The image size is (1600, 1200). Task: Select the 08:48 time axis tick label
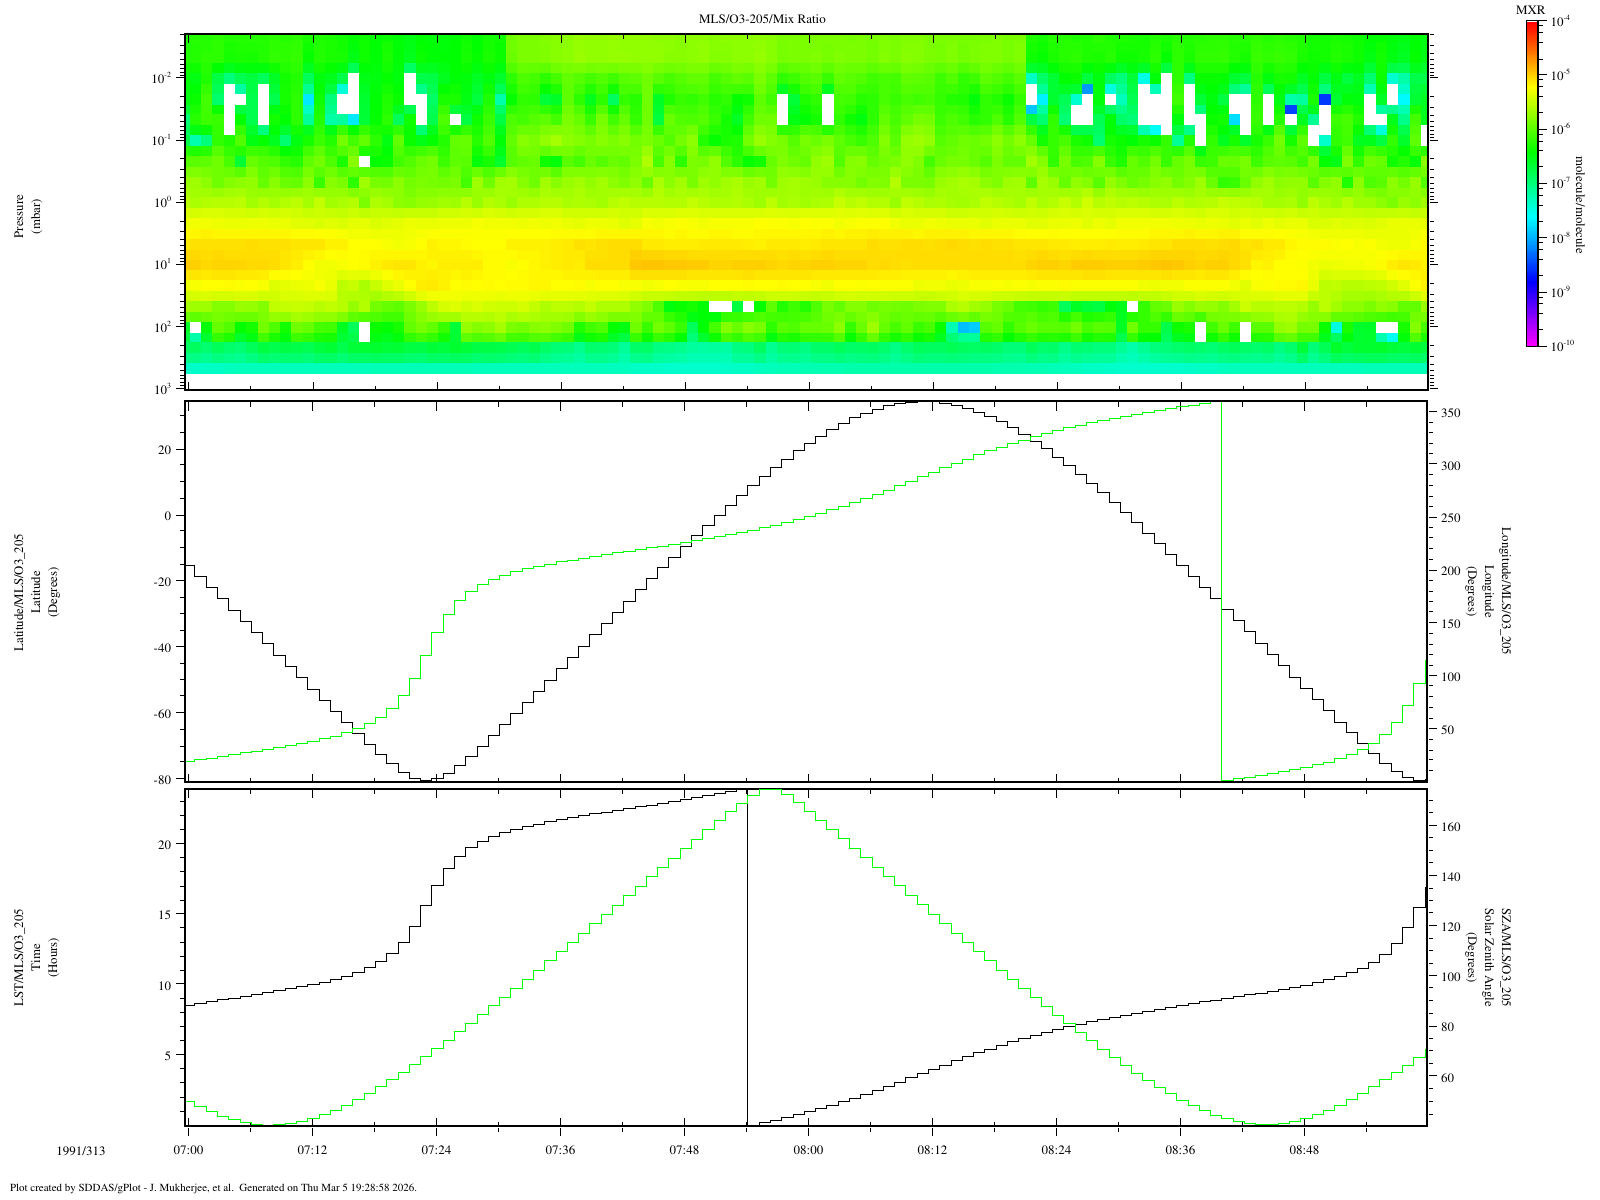pos(1304,1150)
